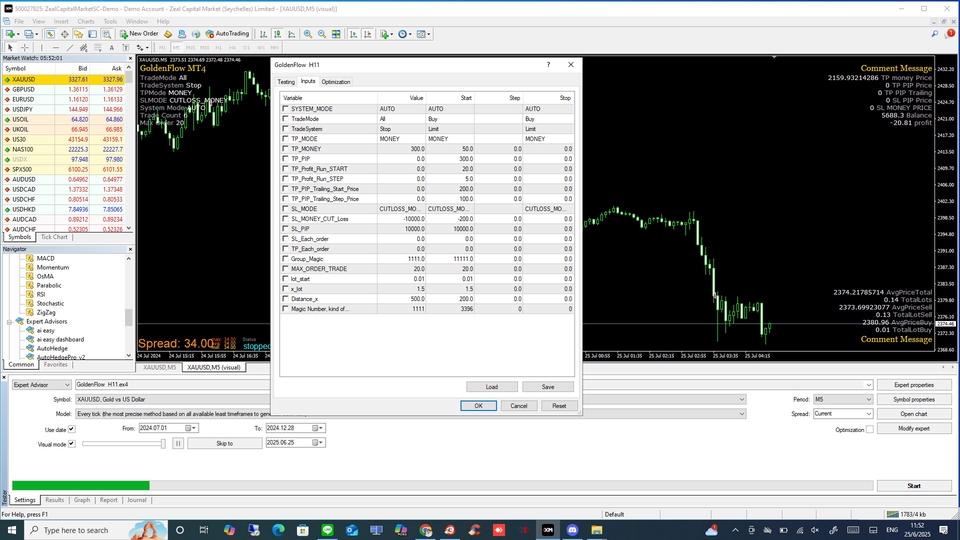Open the Charts menu
The height and width of the screenshot is (540, 960).
pyautogui.click(x=87, y=20)
